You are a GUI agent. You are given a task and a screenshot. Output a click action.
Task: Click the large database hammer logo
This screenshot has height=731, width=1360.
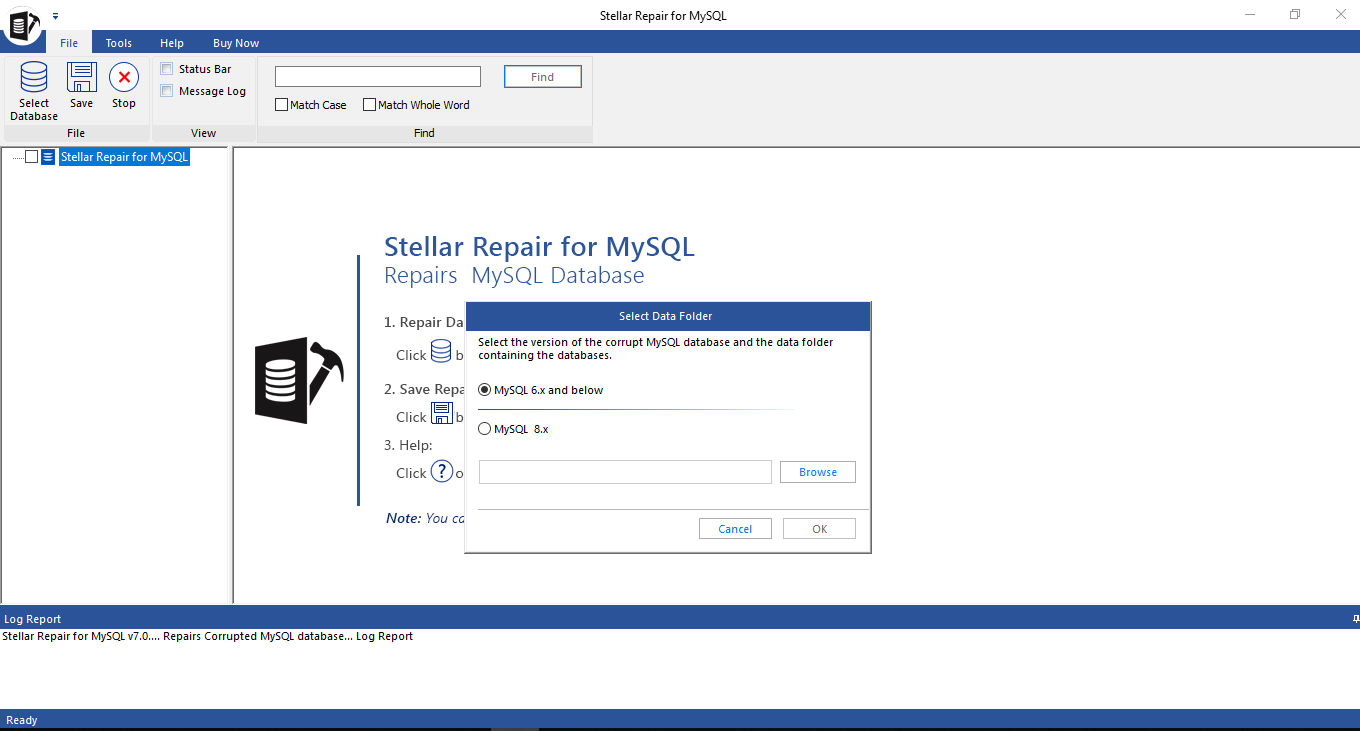(299, 380)
